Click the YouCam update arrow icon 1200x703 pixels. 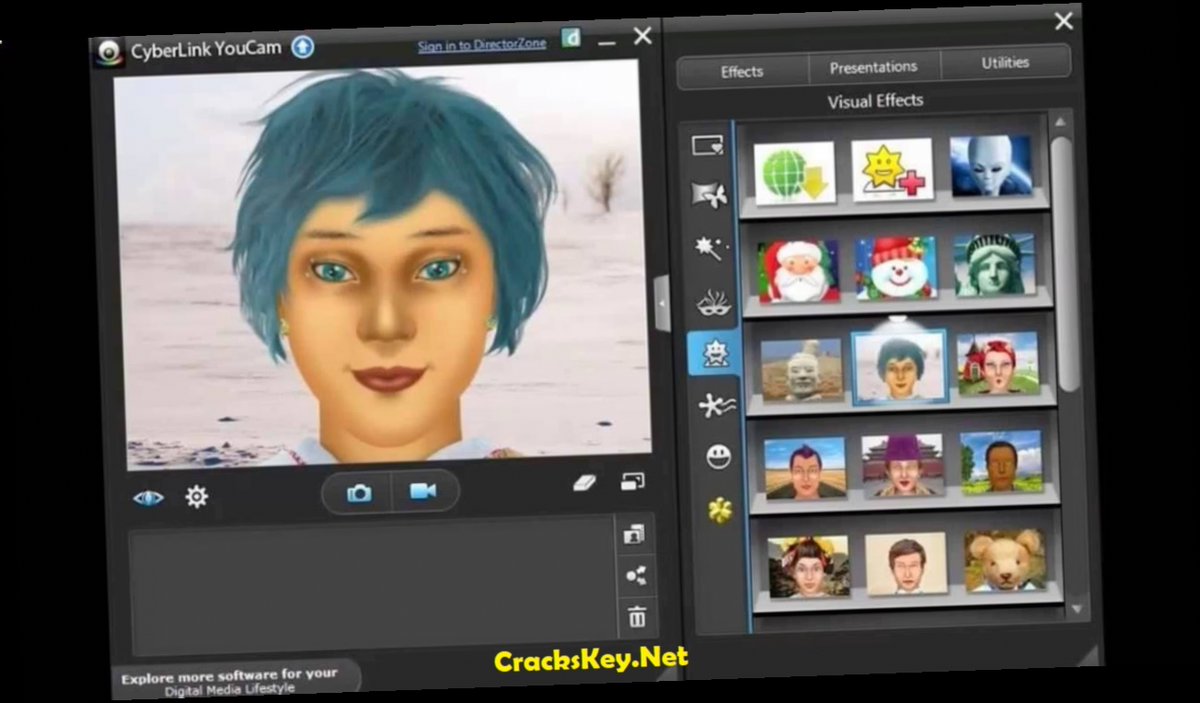tap(302, 47)
